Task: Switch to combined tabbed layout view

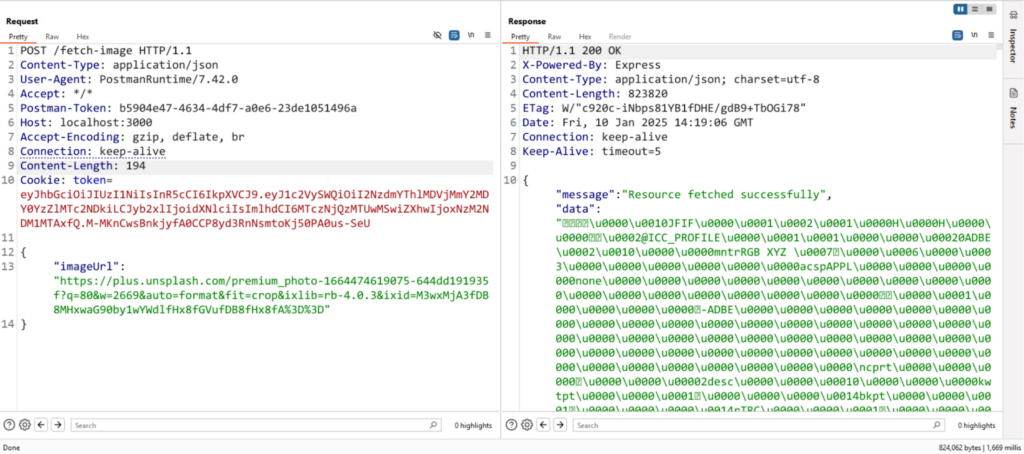Action: (x=988, y=9)
